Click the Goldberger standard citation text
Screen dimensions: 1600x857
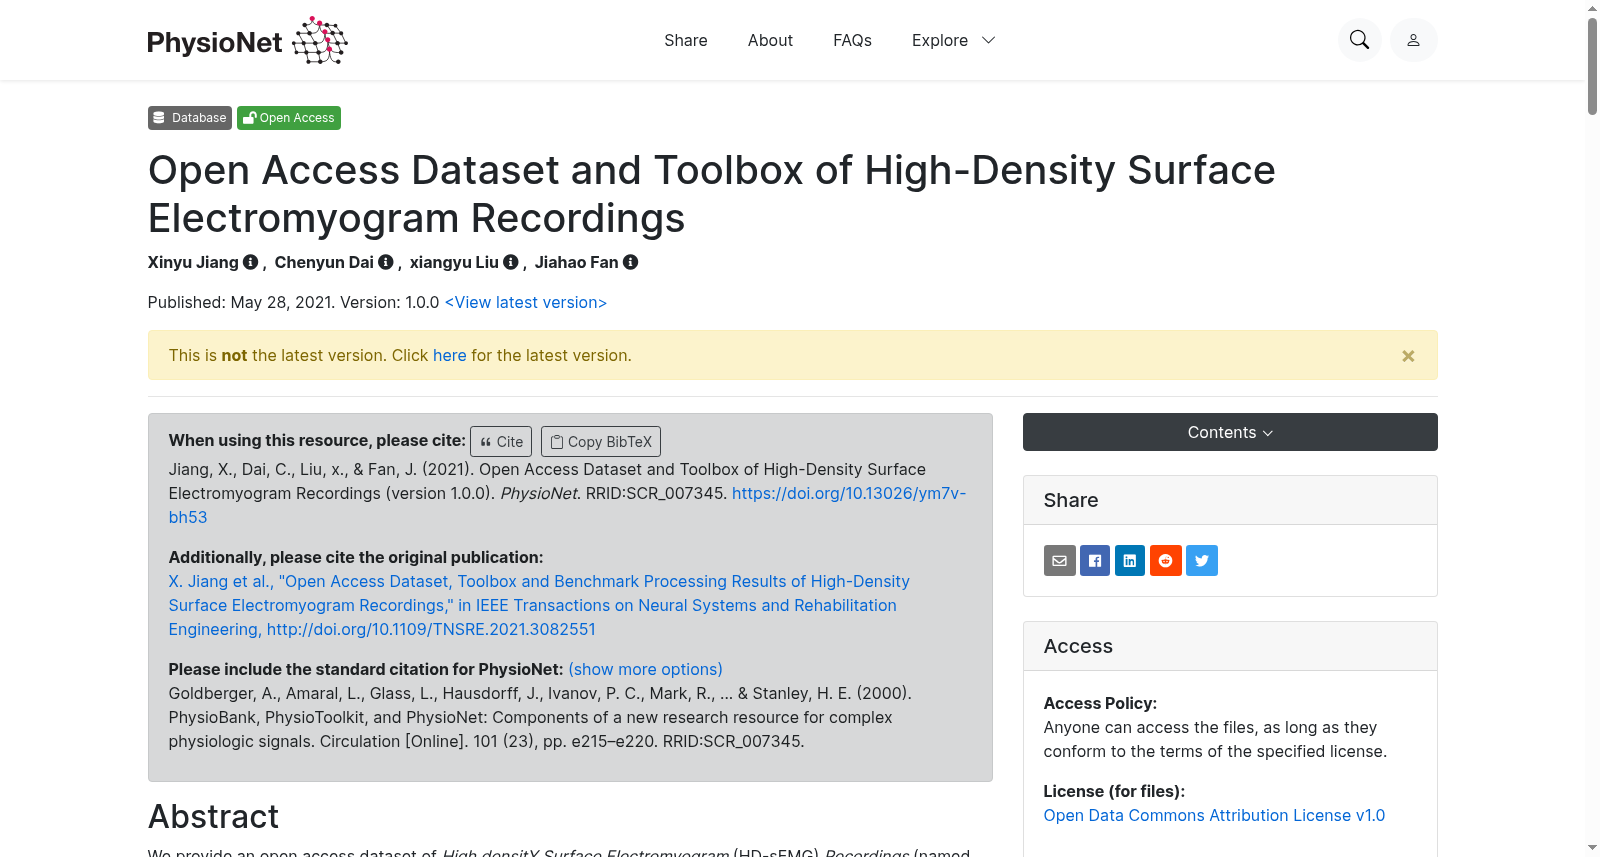tap(540, 717)
